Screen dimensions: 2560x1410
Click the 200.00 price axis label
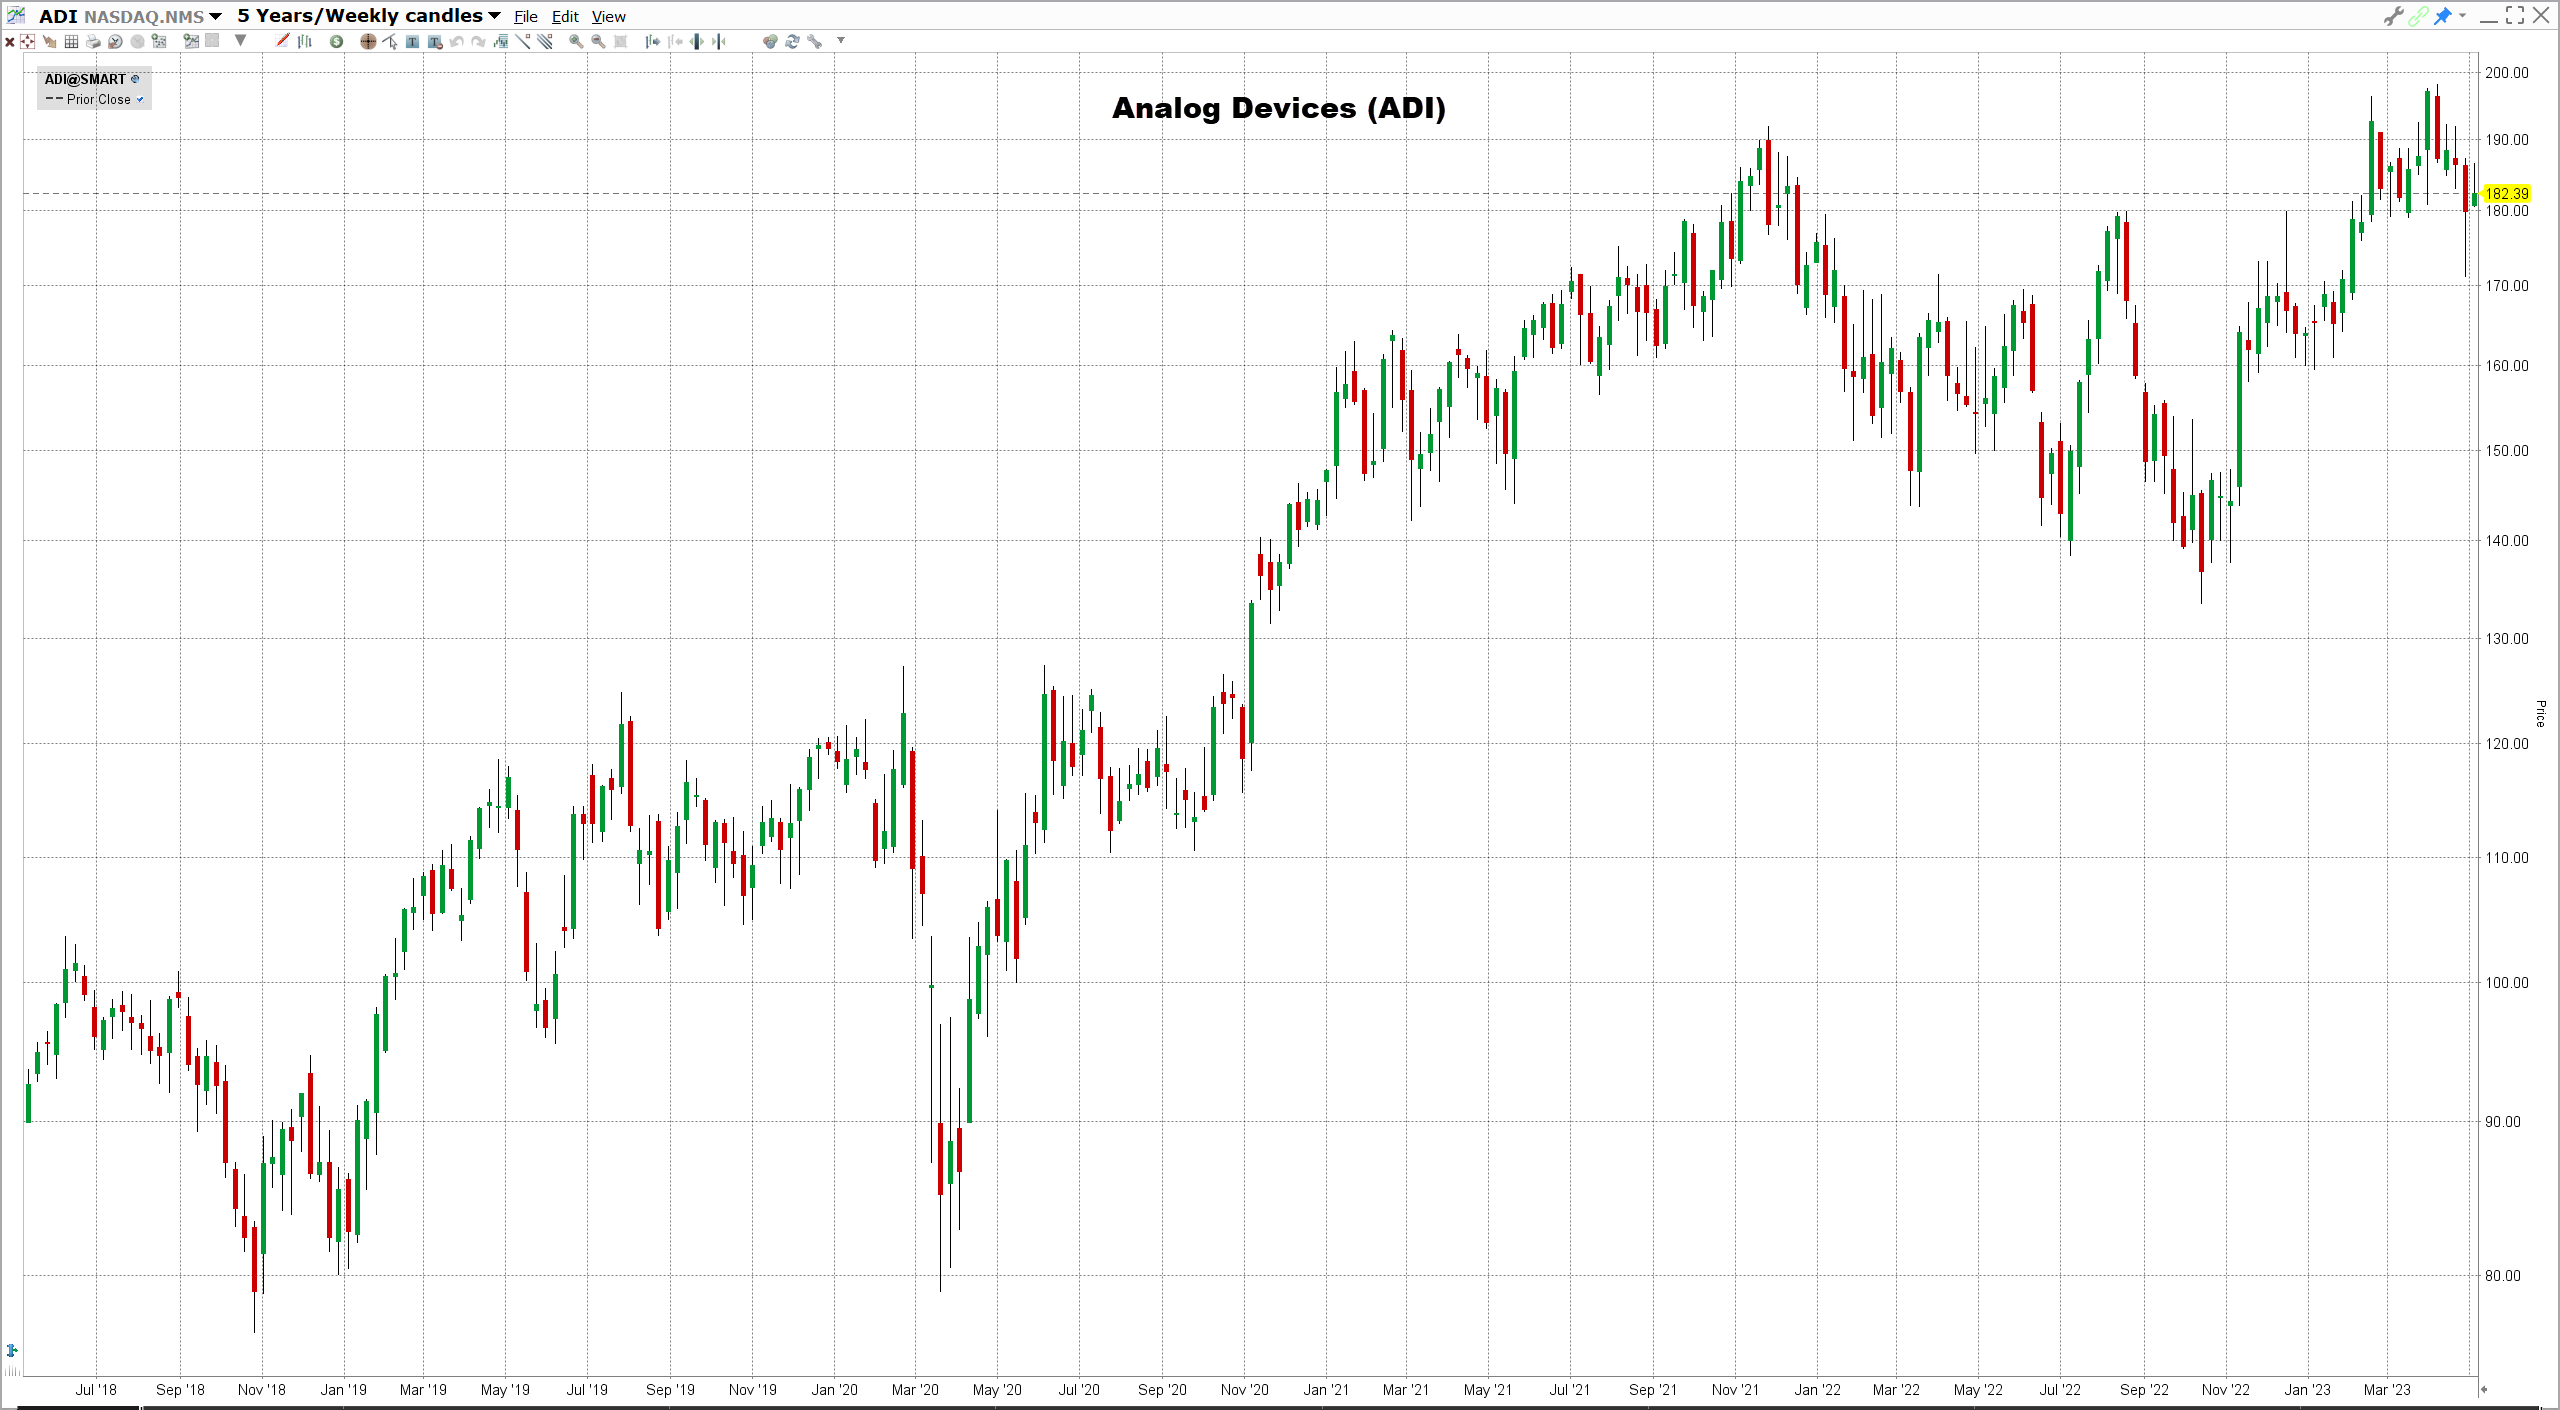pyautogui.click(x=2507, y=73)
